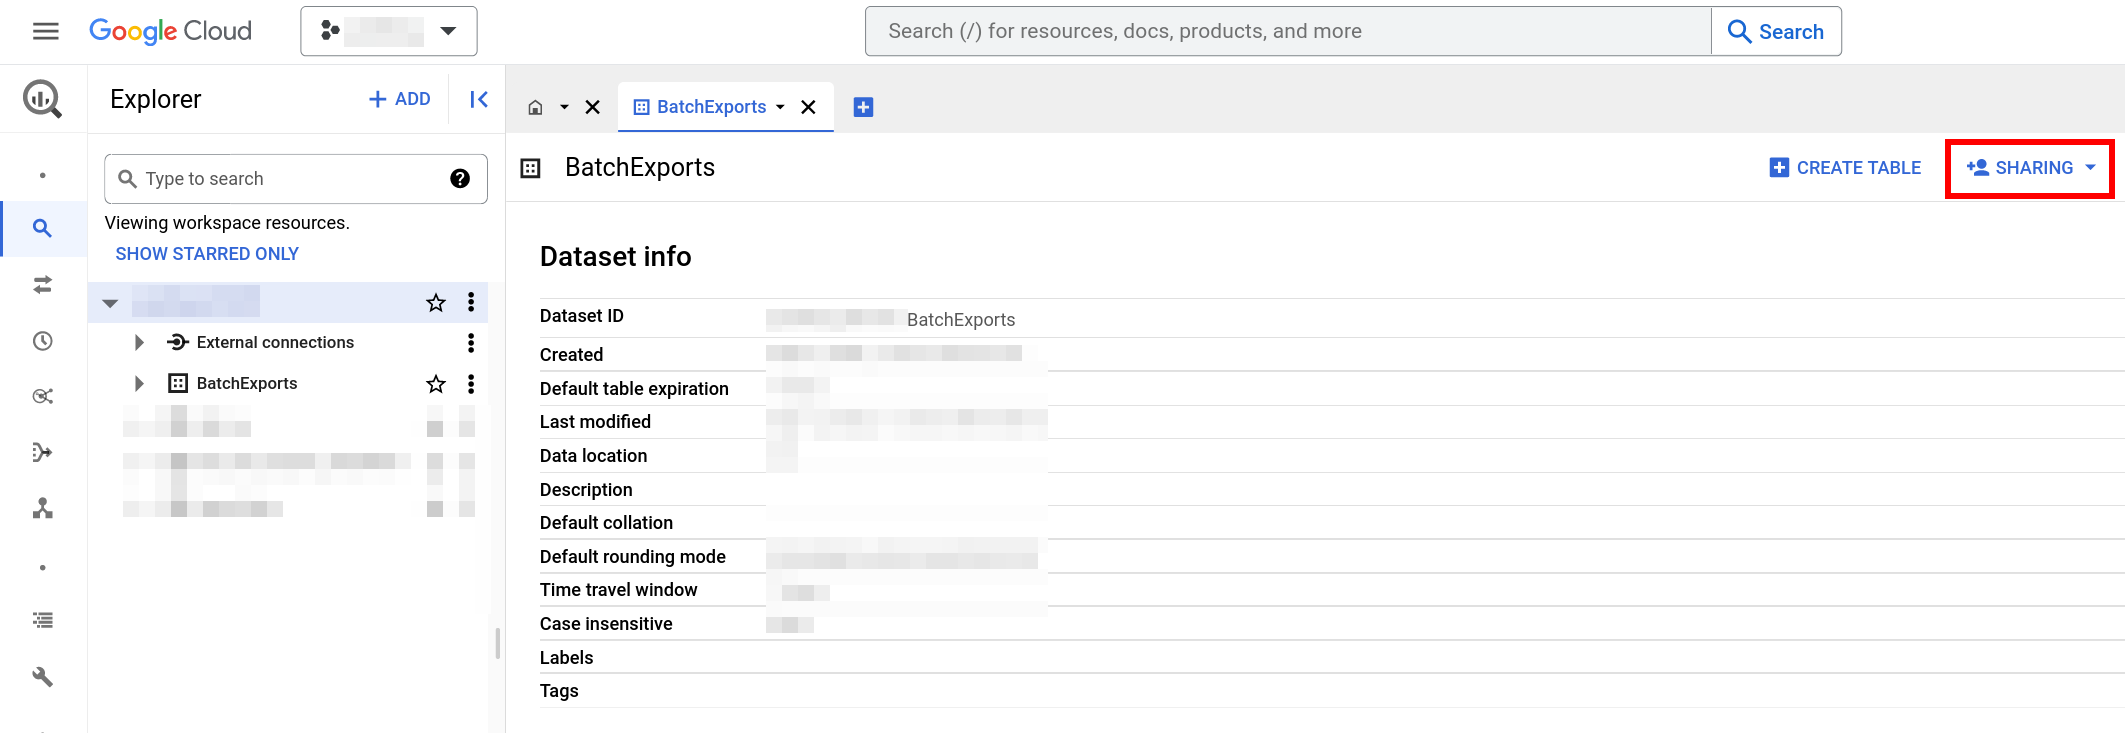Image resolution: width=2125 pixels, height=735 pixels.
Task: Open the search help question icon
Action: 460,179
